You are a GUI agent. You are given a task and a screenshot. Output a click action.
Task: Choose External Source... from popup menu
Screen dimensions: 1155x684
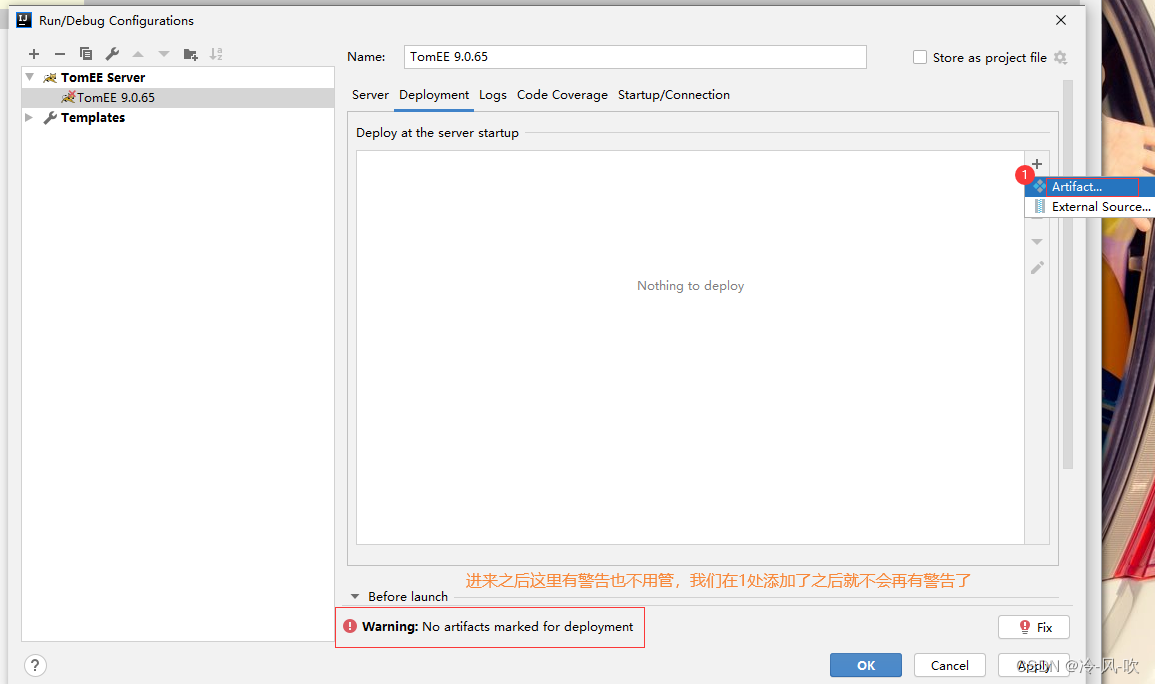1090,207
